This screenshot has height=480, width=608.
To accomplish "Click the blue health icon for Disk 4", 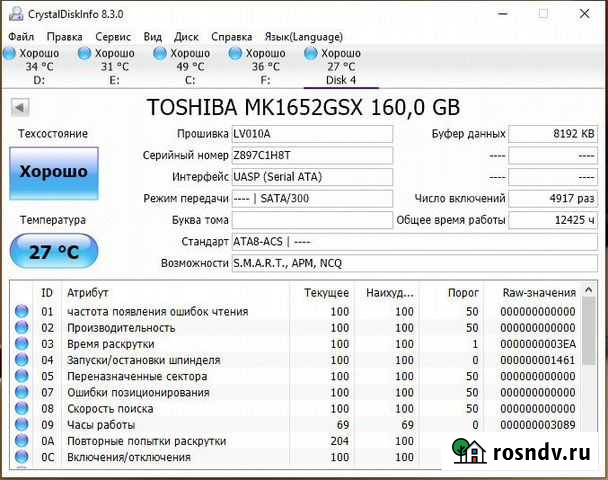I will (x=310, y=53).
